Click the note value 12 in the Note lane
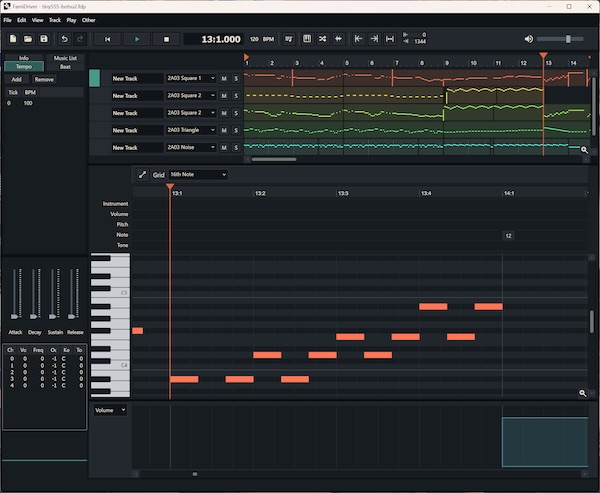600x493 pixels. 508,235
